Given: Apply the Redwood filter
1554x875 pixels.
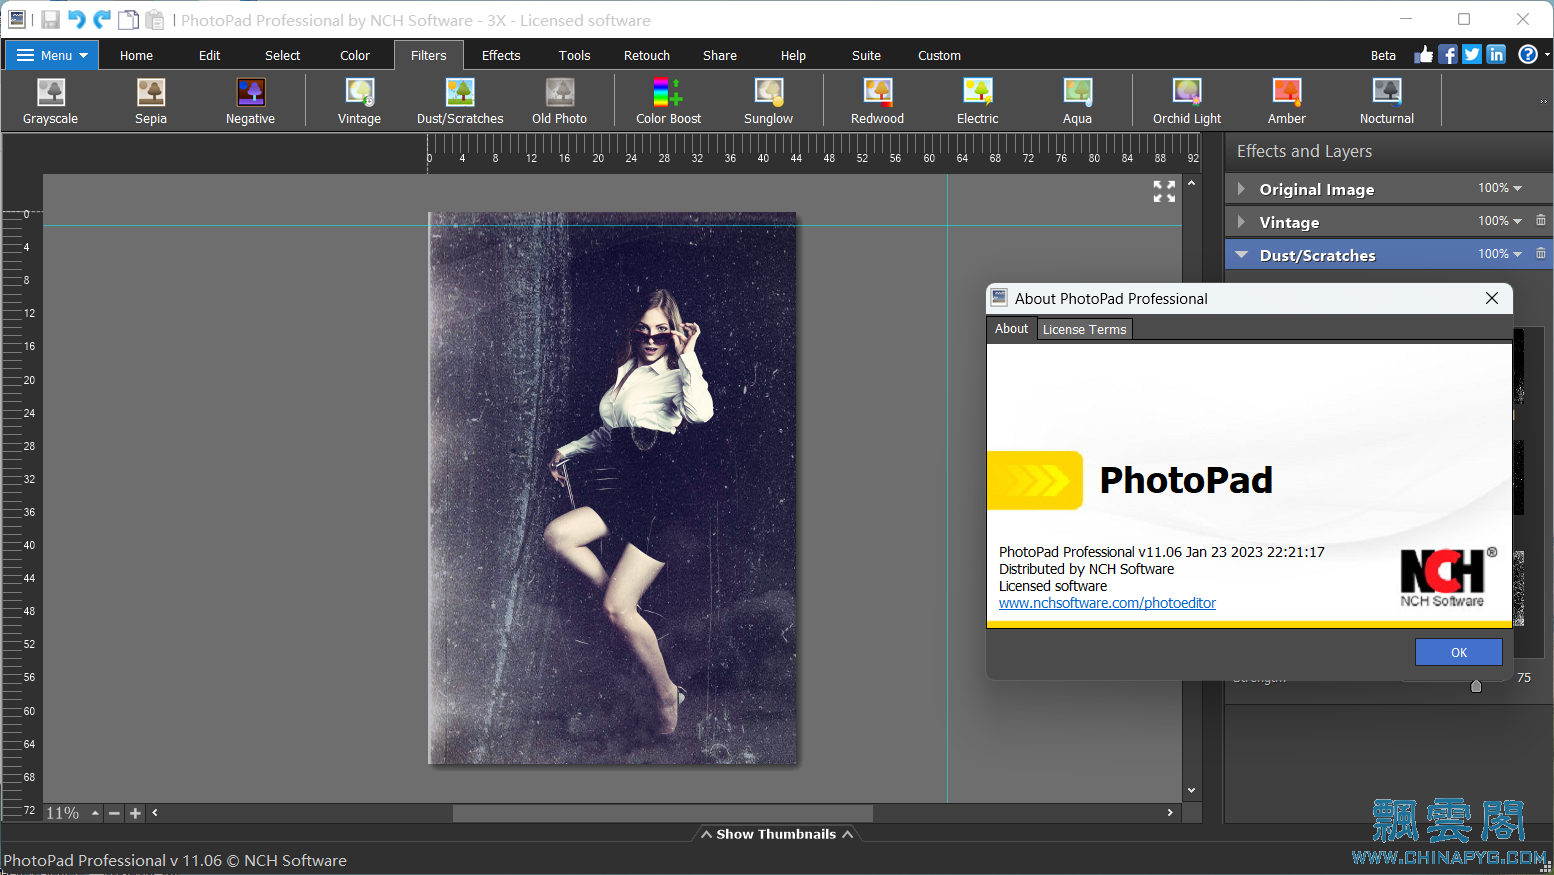Looking at the screenshot, I should (877, 102).
